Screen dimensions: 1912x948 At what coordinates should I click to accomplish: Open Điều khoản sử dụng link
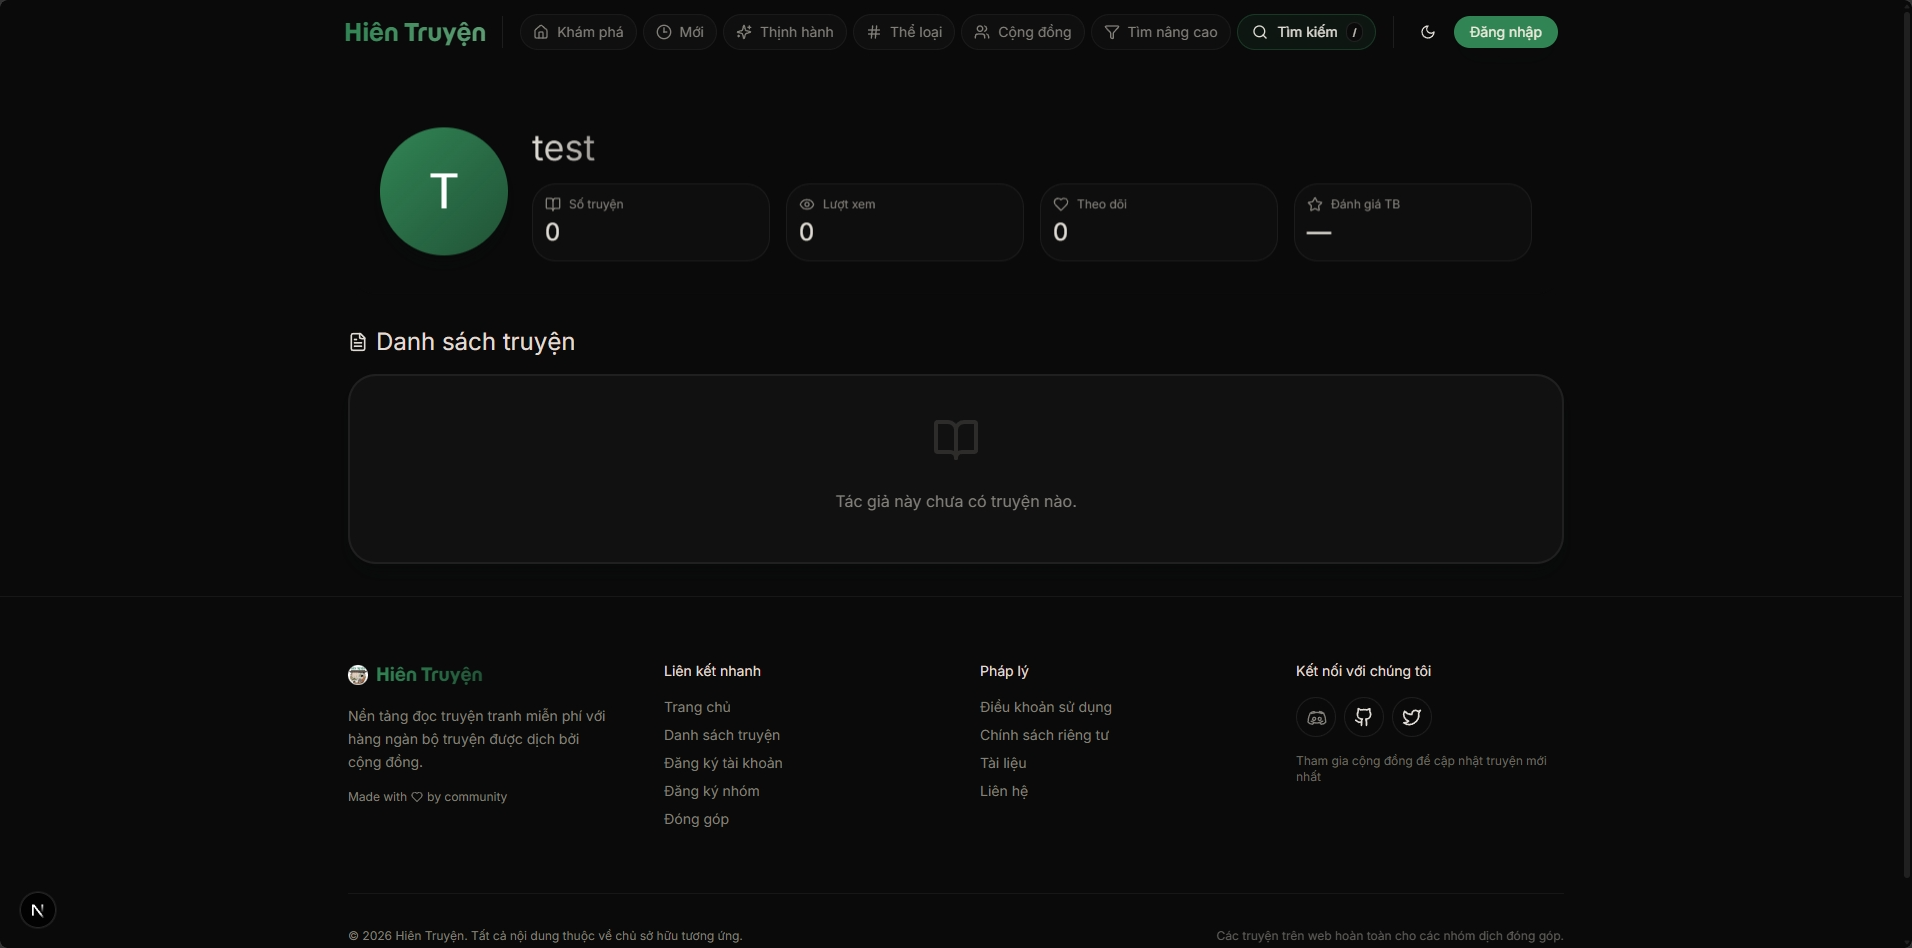pos(1045,707)
